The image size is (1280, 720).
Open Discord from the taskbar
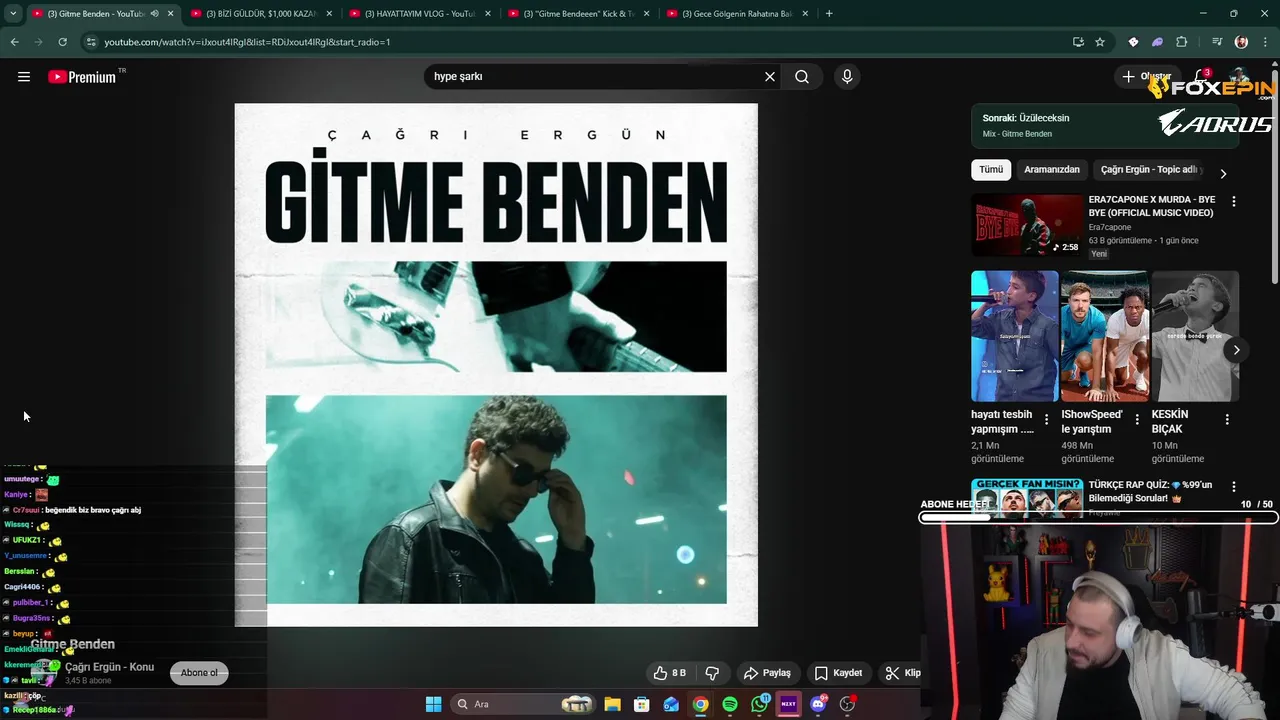(x=819, y=704)
